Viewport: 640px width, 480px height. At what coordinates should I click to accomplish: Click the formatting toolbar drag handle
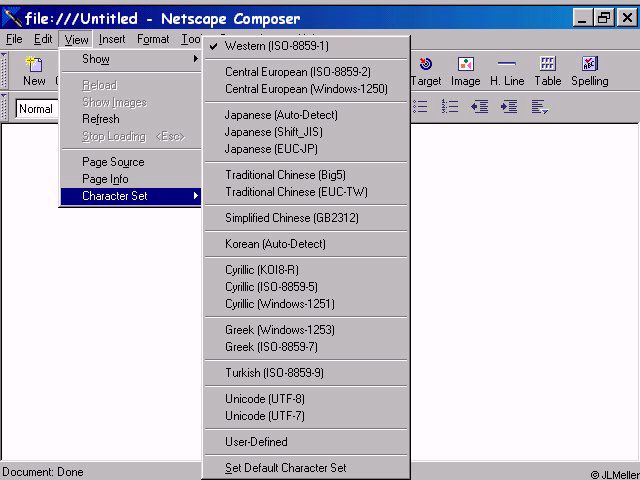pyautogui.click(x=4, y=107)
